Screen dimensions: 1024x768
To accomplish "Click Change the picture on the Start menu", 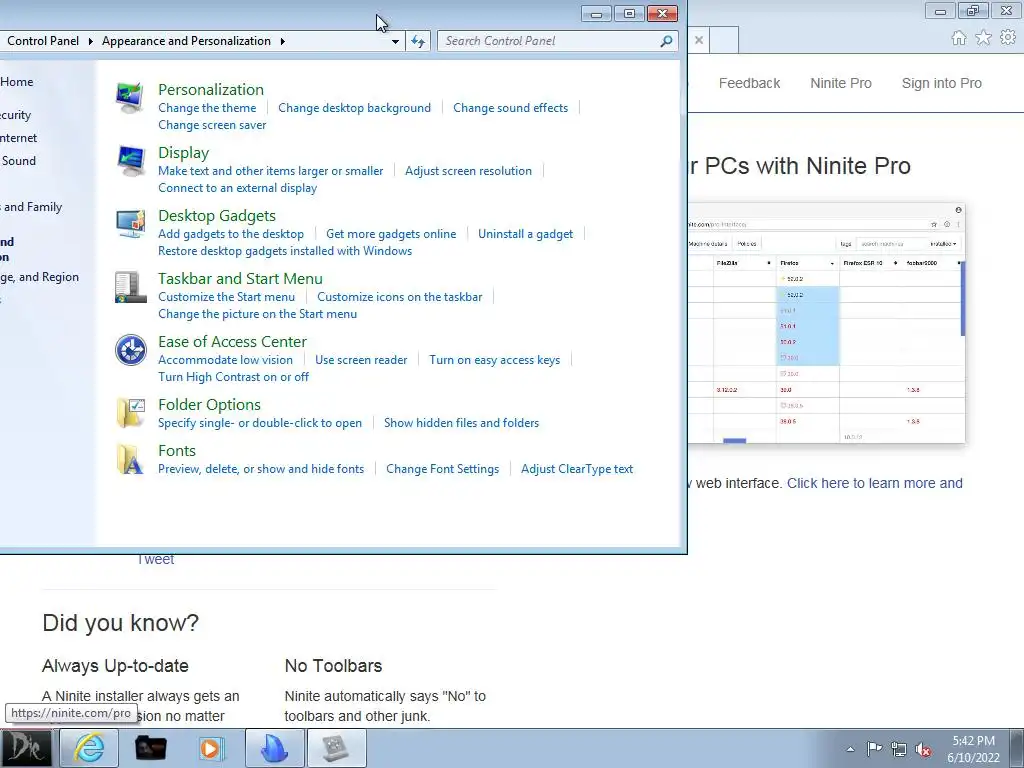I will [257, 314].
